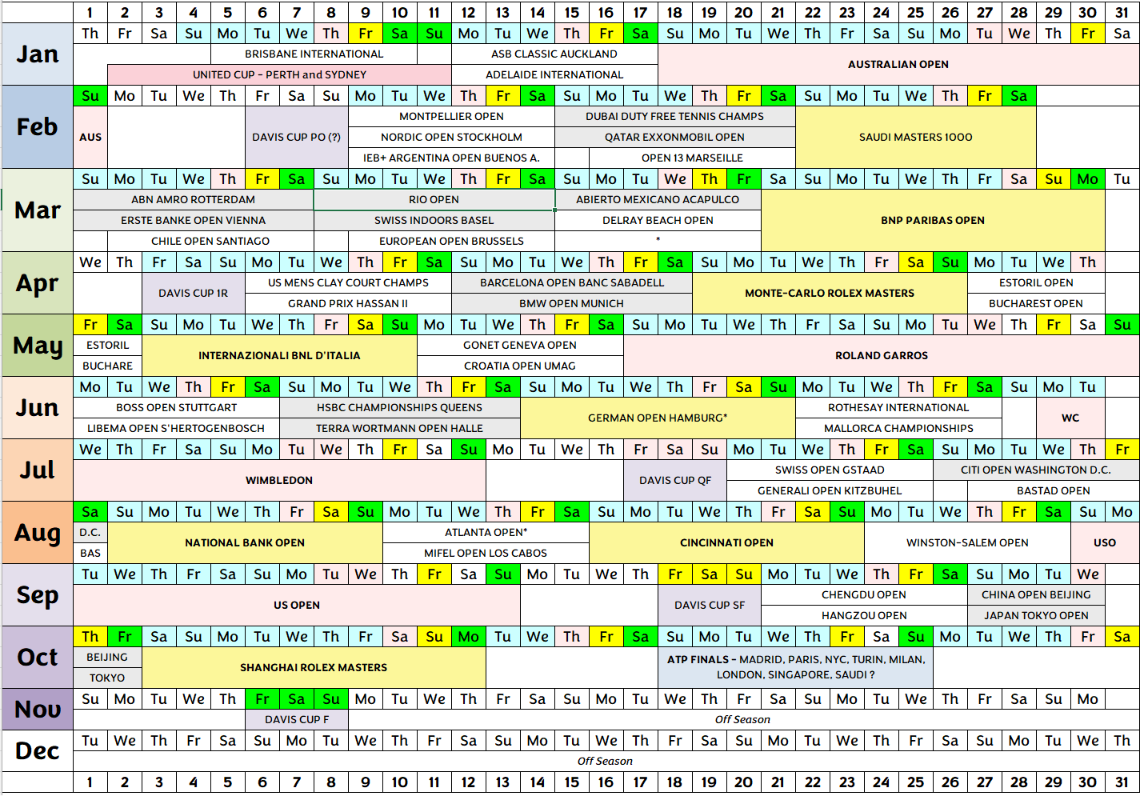Click the ATP FINALS cities cell

[x=795, y=668]
